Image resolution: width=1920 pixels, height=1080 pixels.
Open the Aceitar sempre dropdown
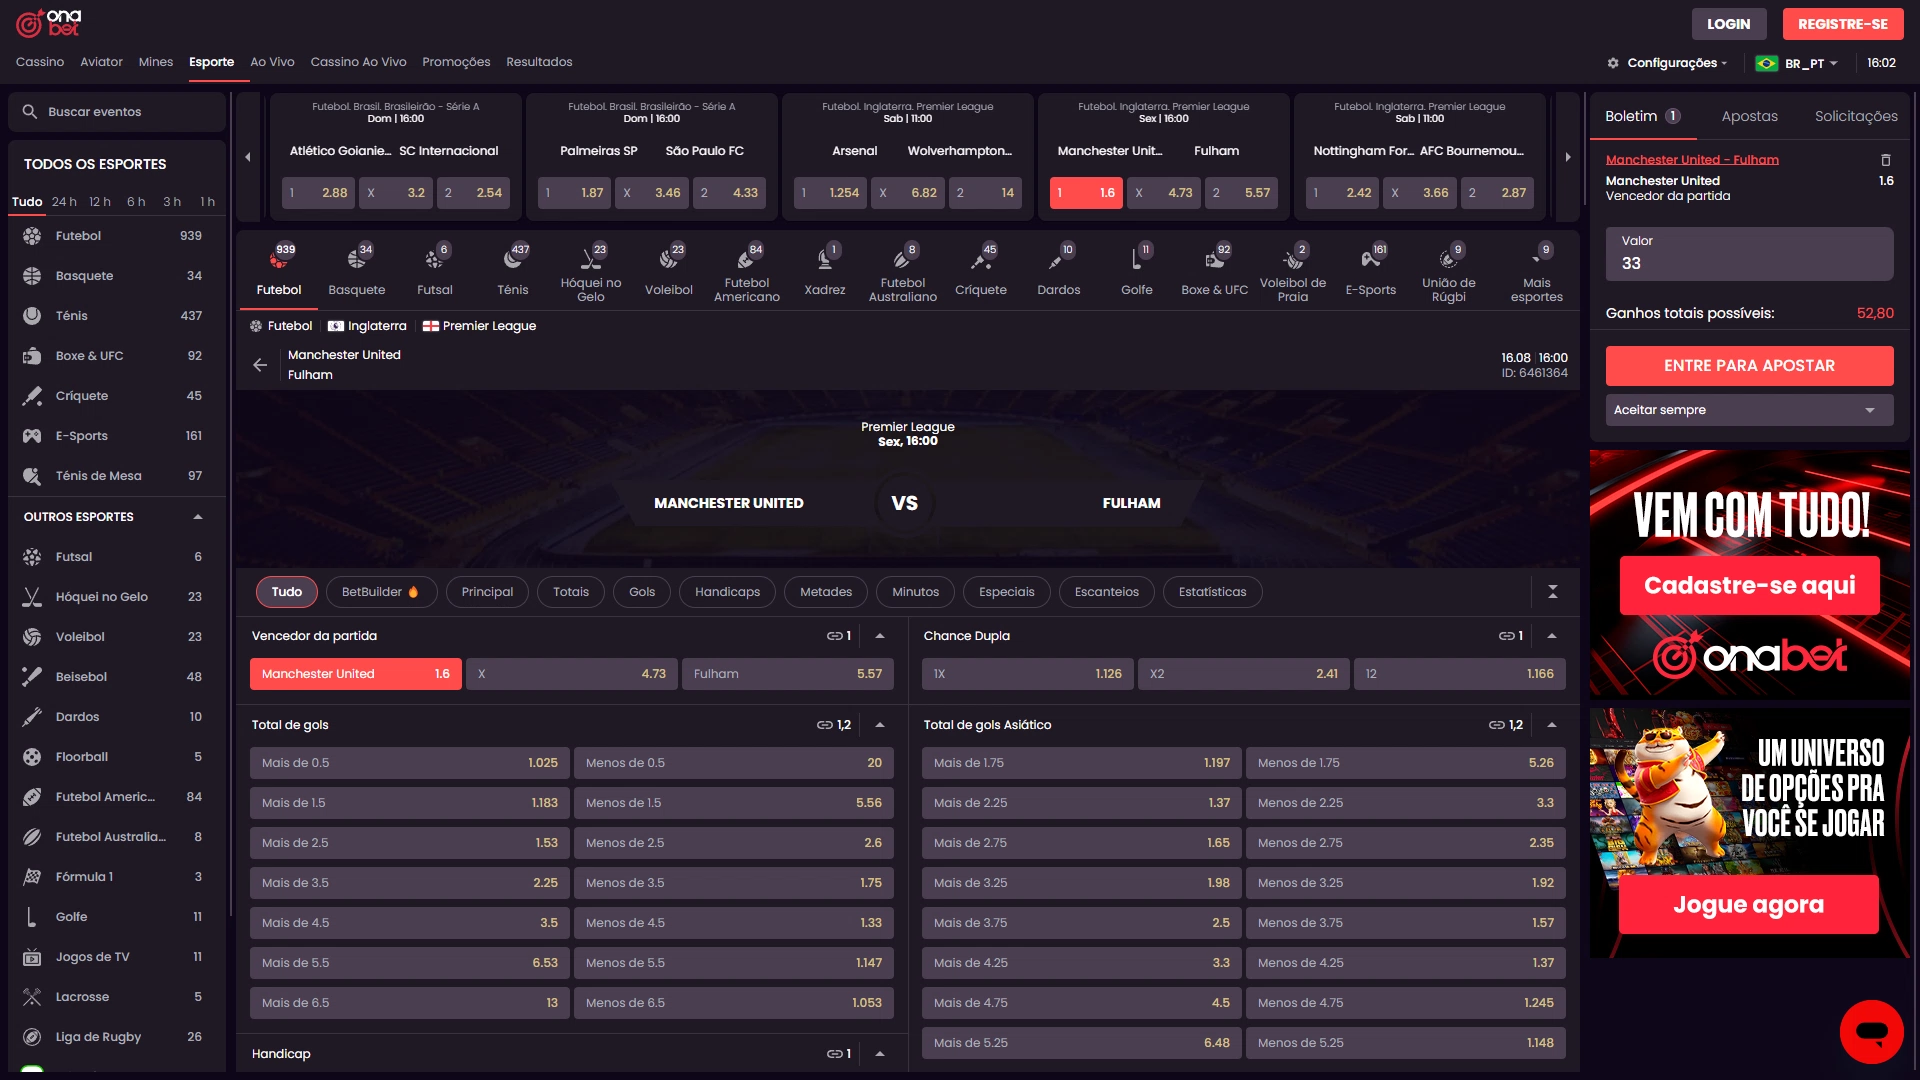1748,410
